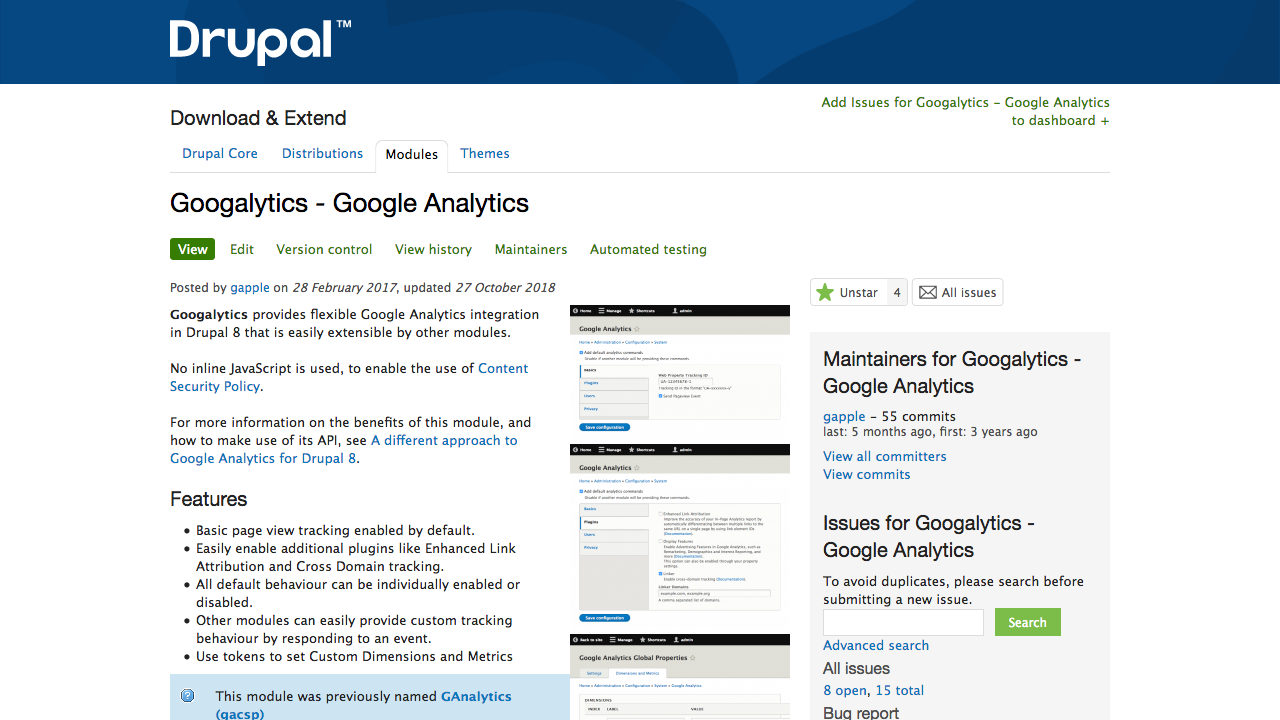Screen dimensions: 1280x720
Task: Open the Drupal Core tab
Action: click(220, 154)
